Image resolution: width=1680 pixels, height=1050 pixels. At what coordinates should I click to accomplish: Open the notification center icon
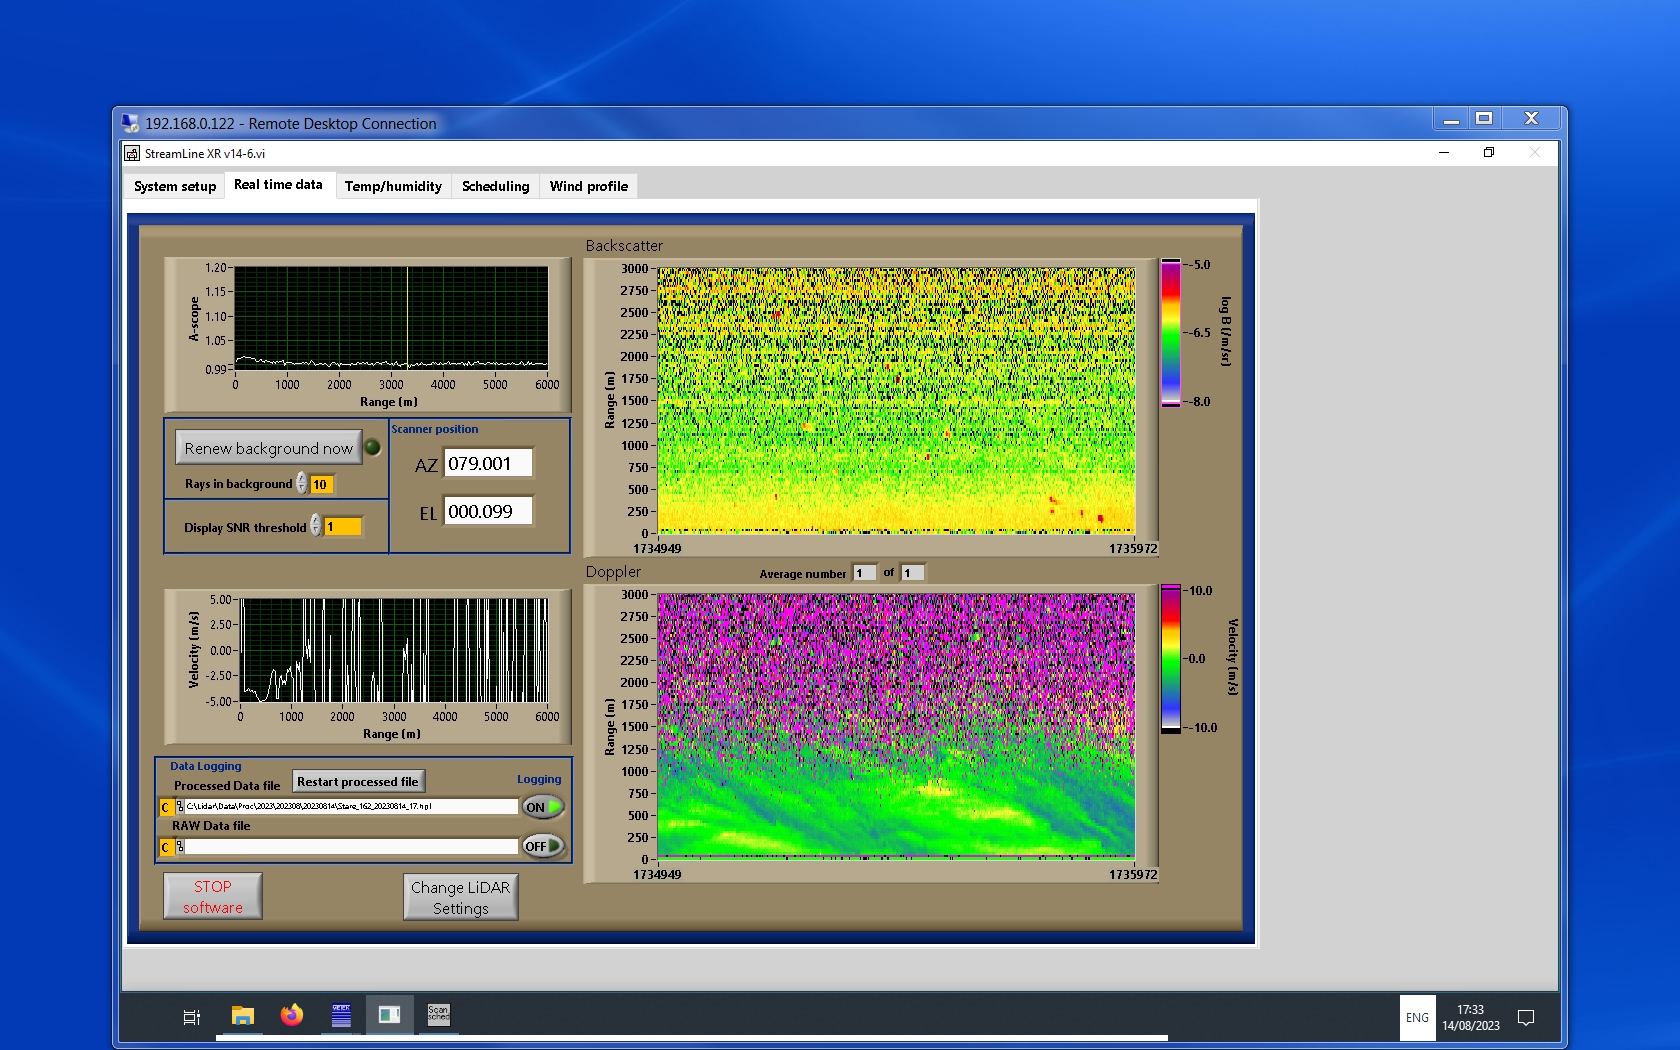click(x=1526, y=1018)
